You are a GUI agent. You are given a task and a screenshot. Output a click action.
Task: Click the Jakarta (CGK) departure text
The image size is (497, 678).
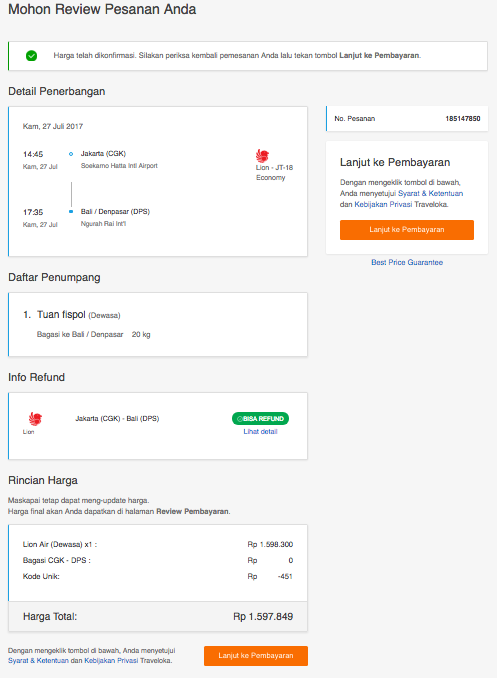coord(103,154)
